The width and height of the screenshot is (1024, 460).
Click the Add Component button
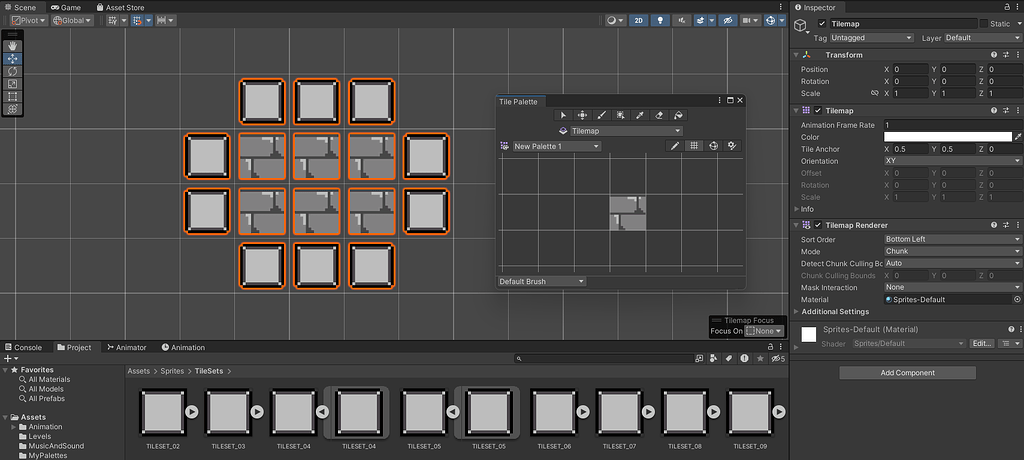click(907, 373)
